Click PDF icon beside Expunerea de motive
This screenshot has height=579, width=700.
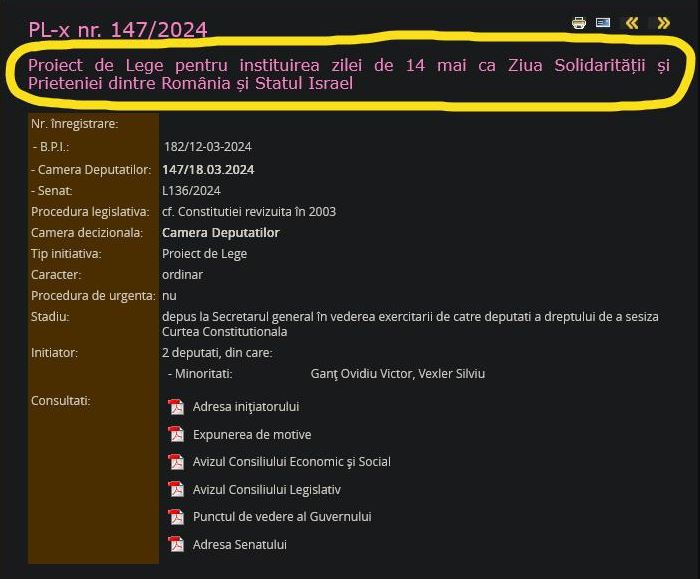point(177,435)
